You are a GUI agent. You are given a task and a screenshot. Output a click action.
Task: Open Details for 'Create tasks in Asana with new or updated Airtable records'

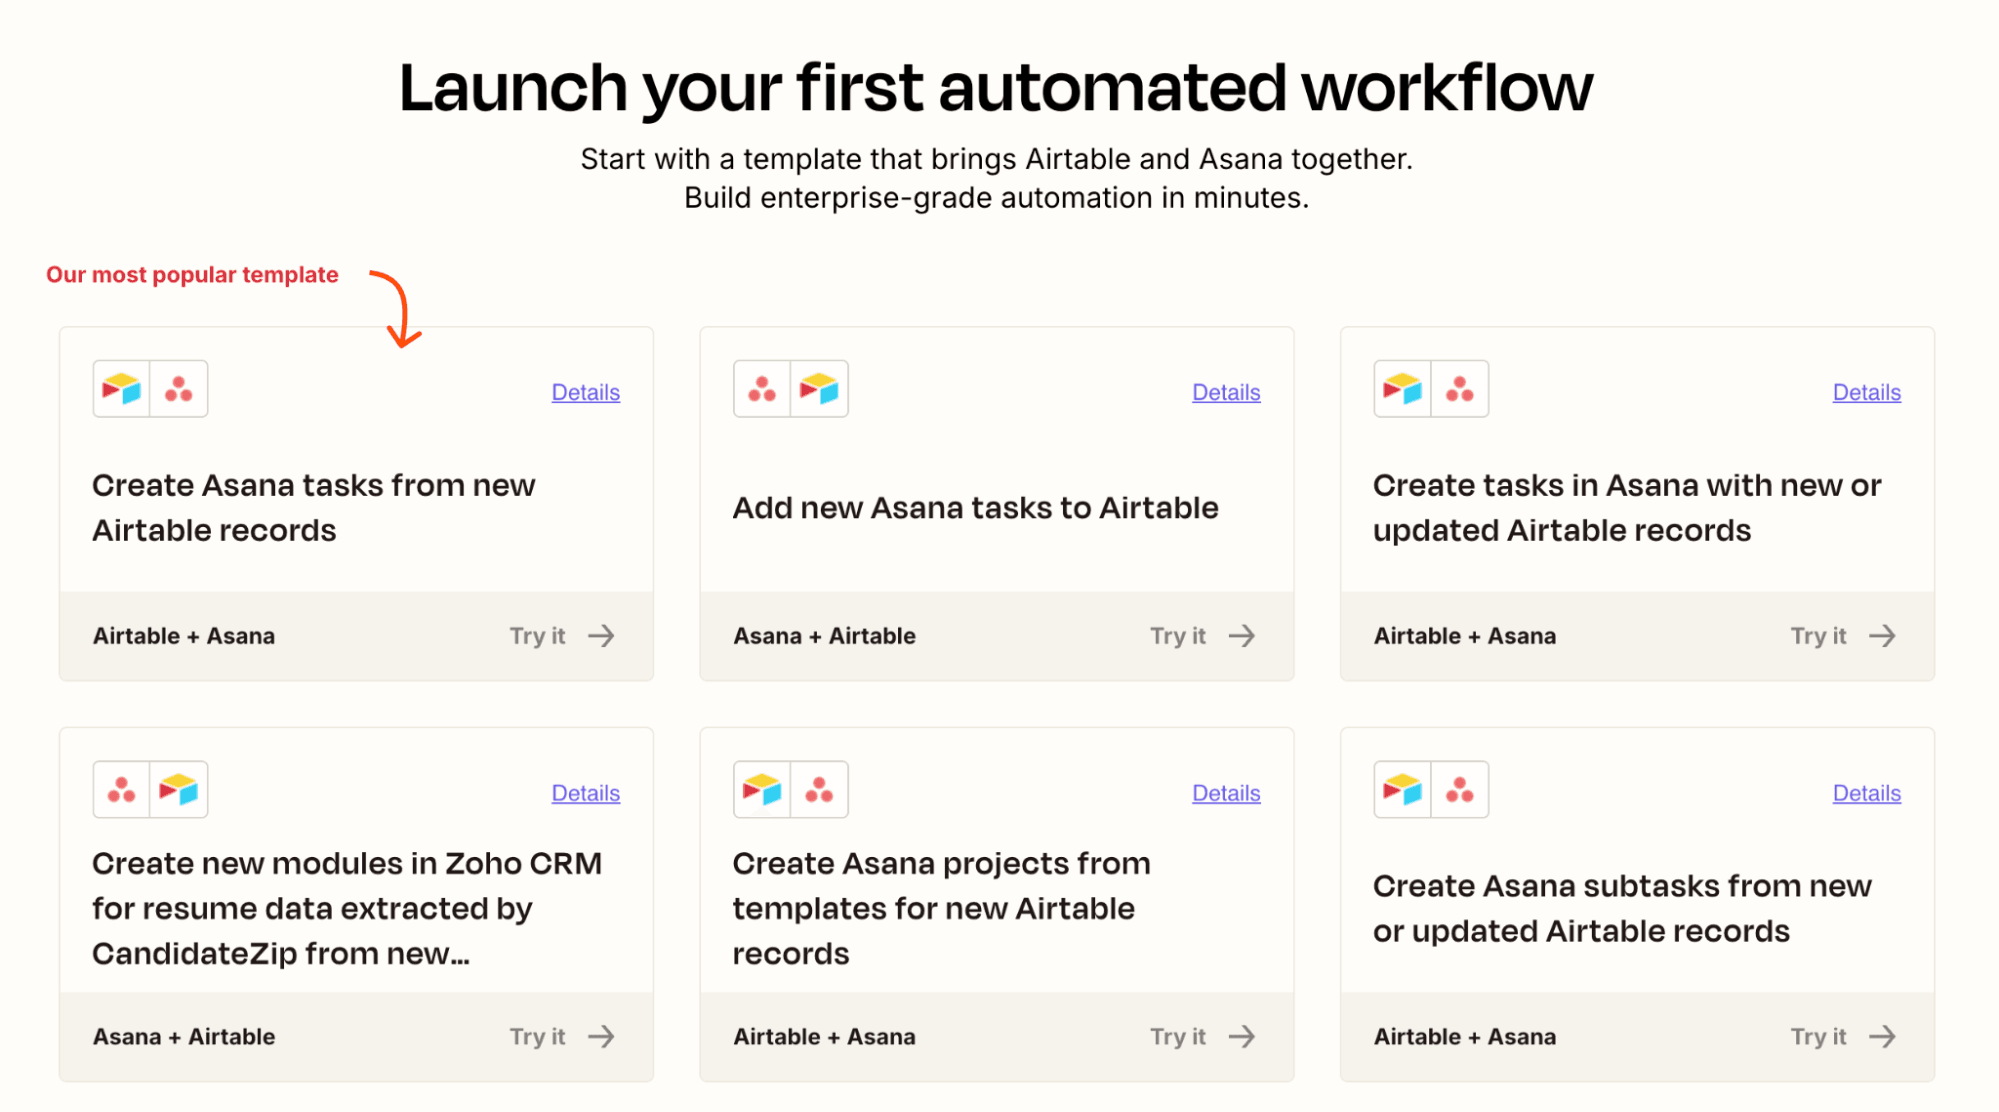(1867, 392)
